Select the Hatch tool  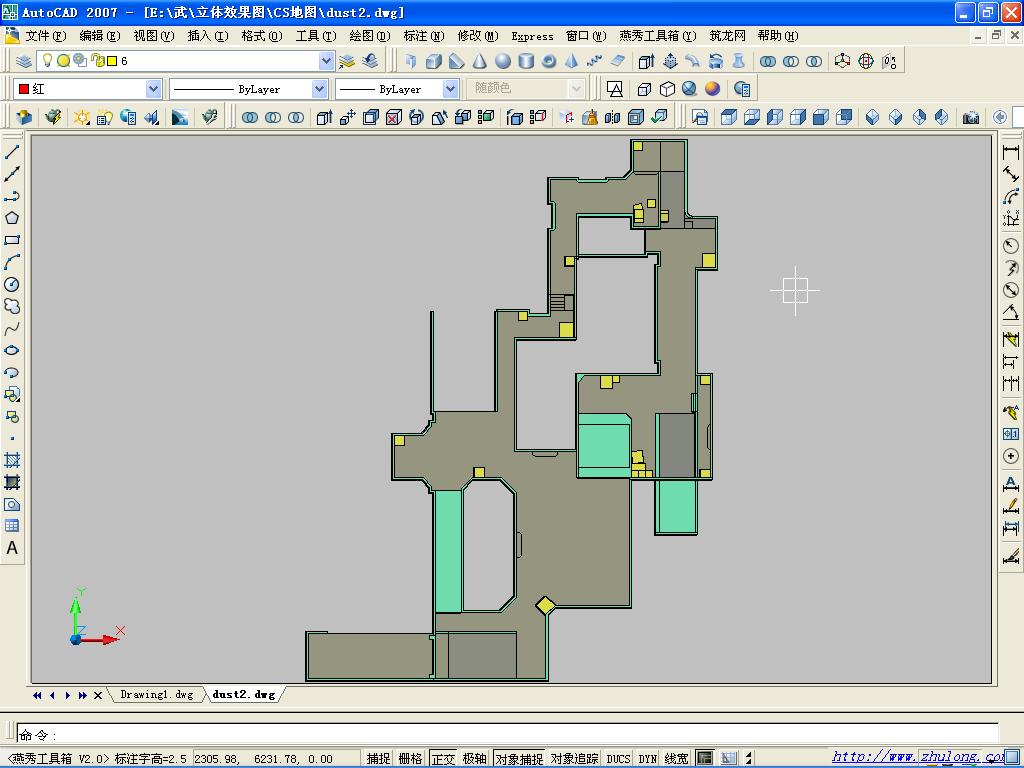click(x=12, y=460)
